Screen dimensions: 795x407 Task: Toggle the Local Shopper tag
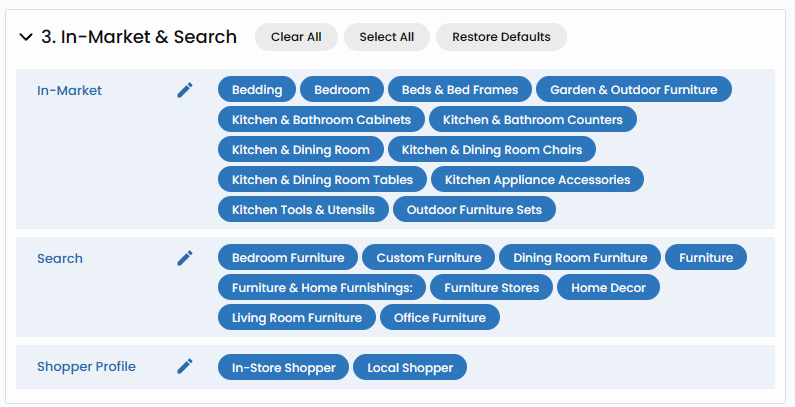click(410, 368)
